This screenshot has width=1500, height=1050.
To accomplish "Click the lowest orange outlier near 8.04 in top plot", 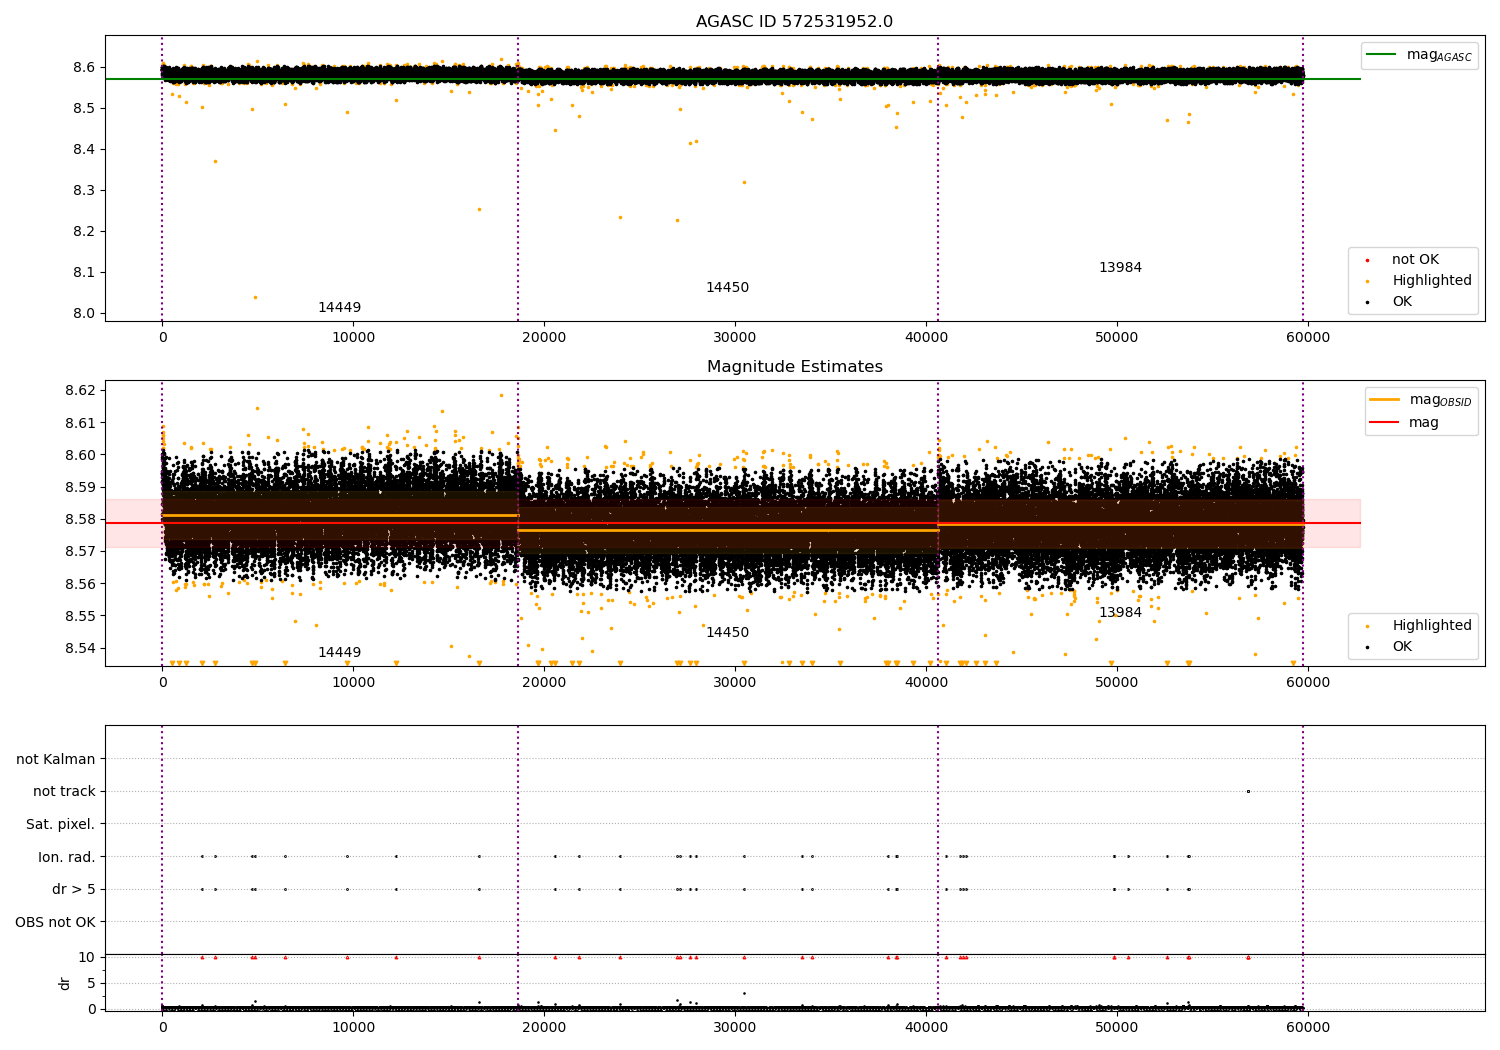I will (255, 297).
